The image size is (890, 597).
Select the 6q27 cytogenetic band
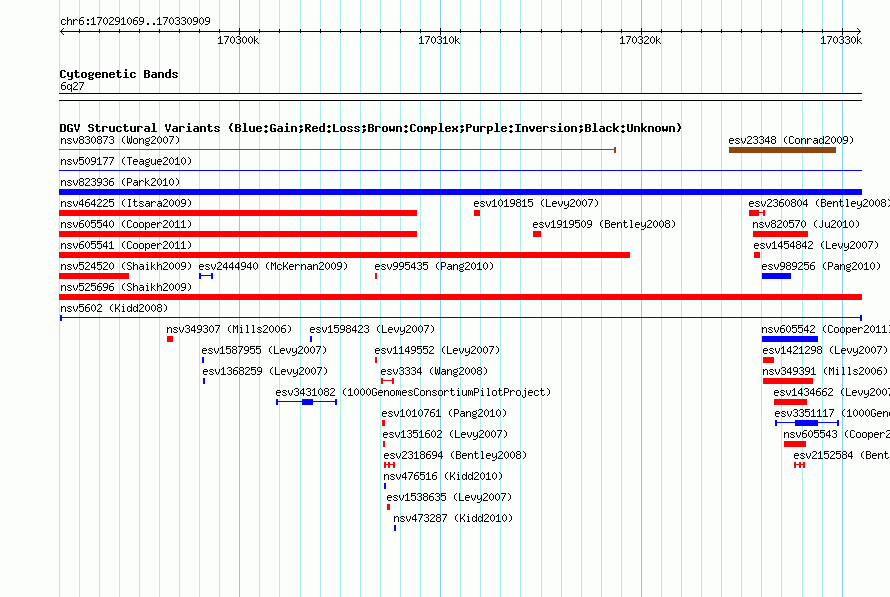point(460,96)
